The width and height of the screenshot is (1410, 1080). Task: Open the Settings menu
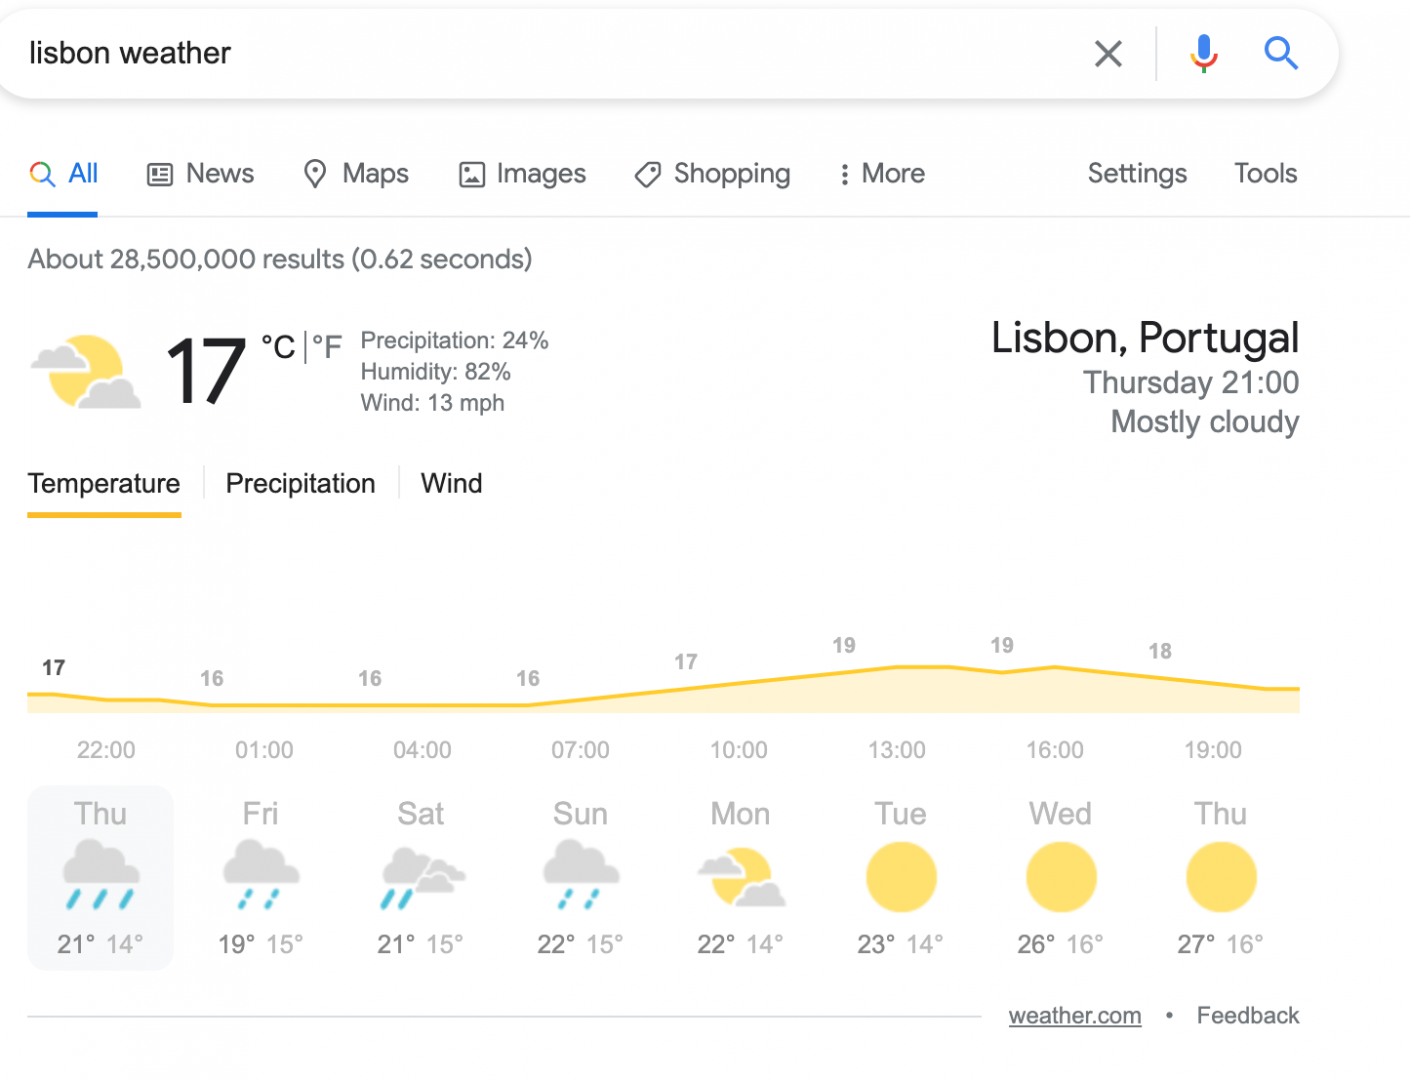tap(1137, 174)
